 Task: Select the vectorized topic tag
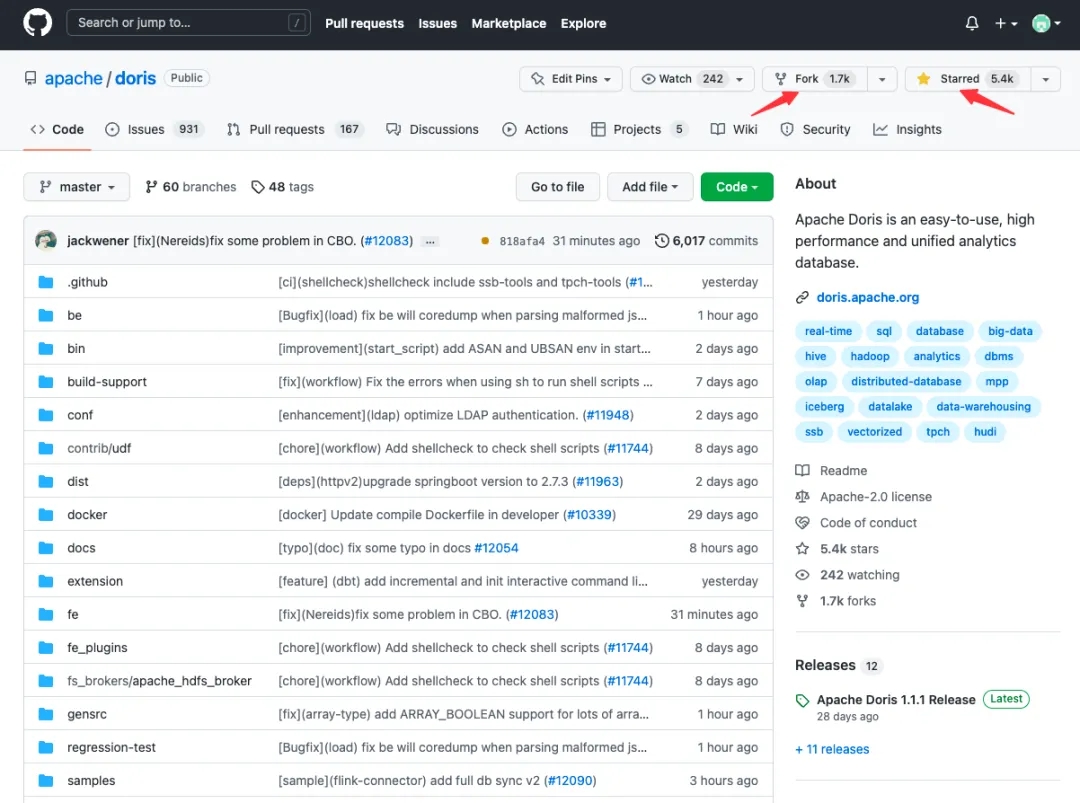(x=874, y=432)
